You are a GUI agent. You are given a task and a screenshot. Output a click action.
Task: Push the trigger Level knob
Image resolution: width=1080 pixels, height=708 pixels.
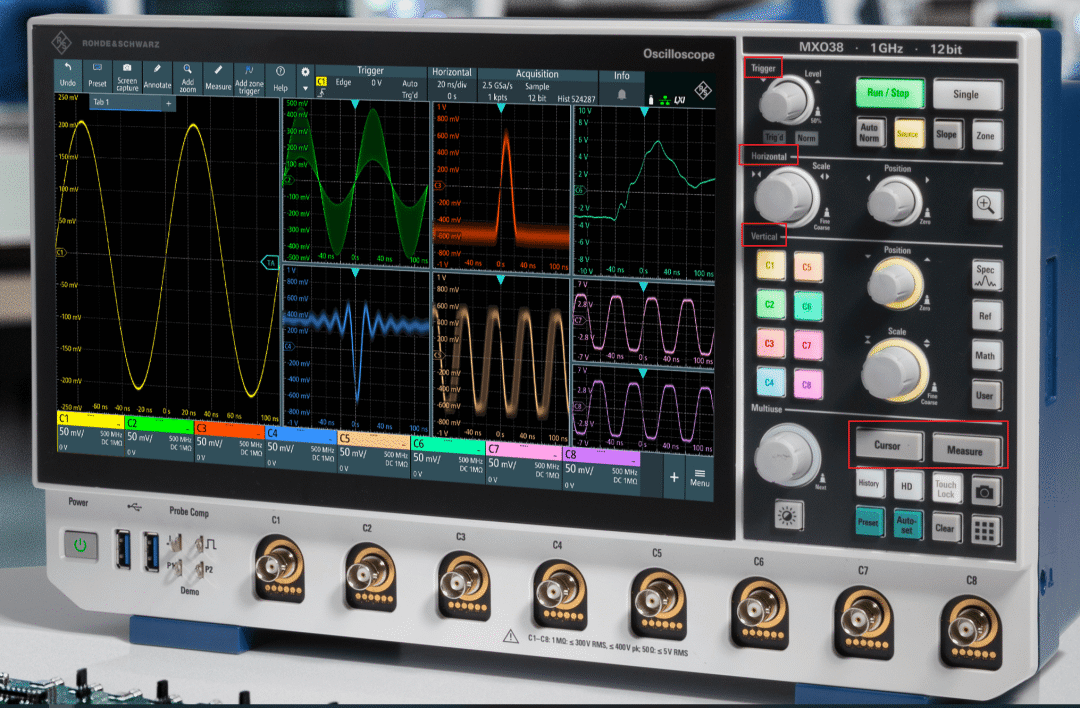(785, 101)
